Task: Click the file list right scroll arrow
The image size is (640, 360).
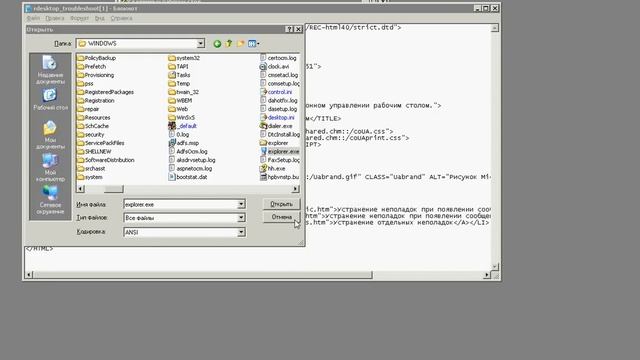Action: point(296,189)
